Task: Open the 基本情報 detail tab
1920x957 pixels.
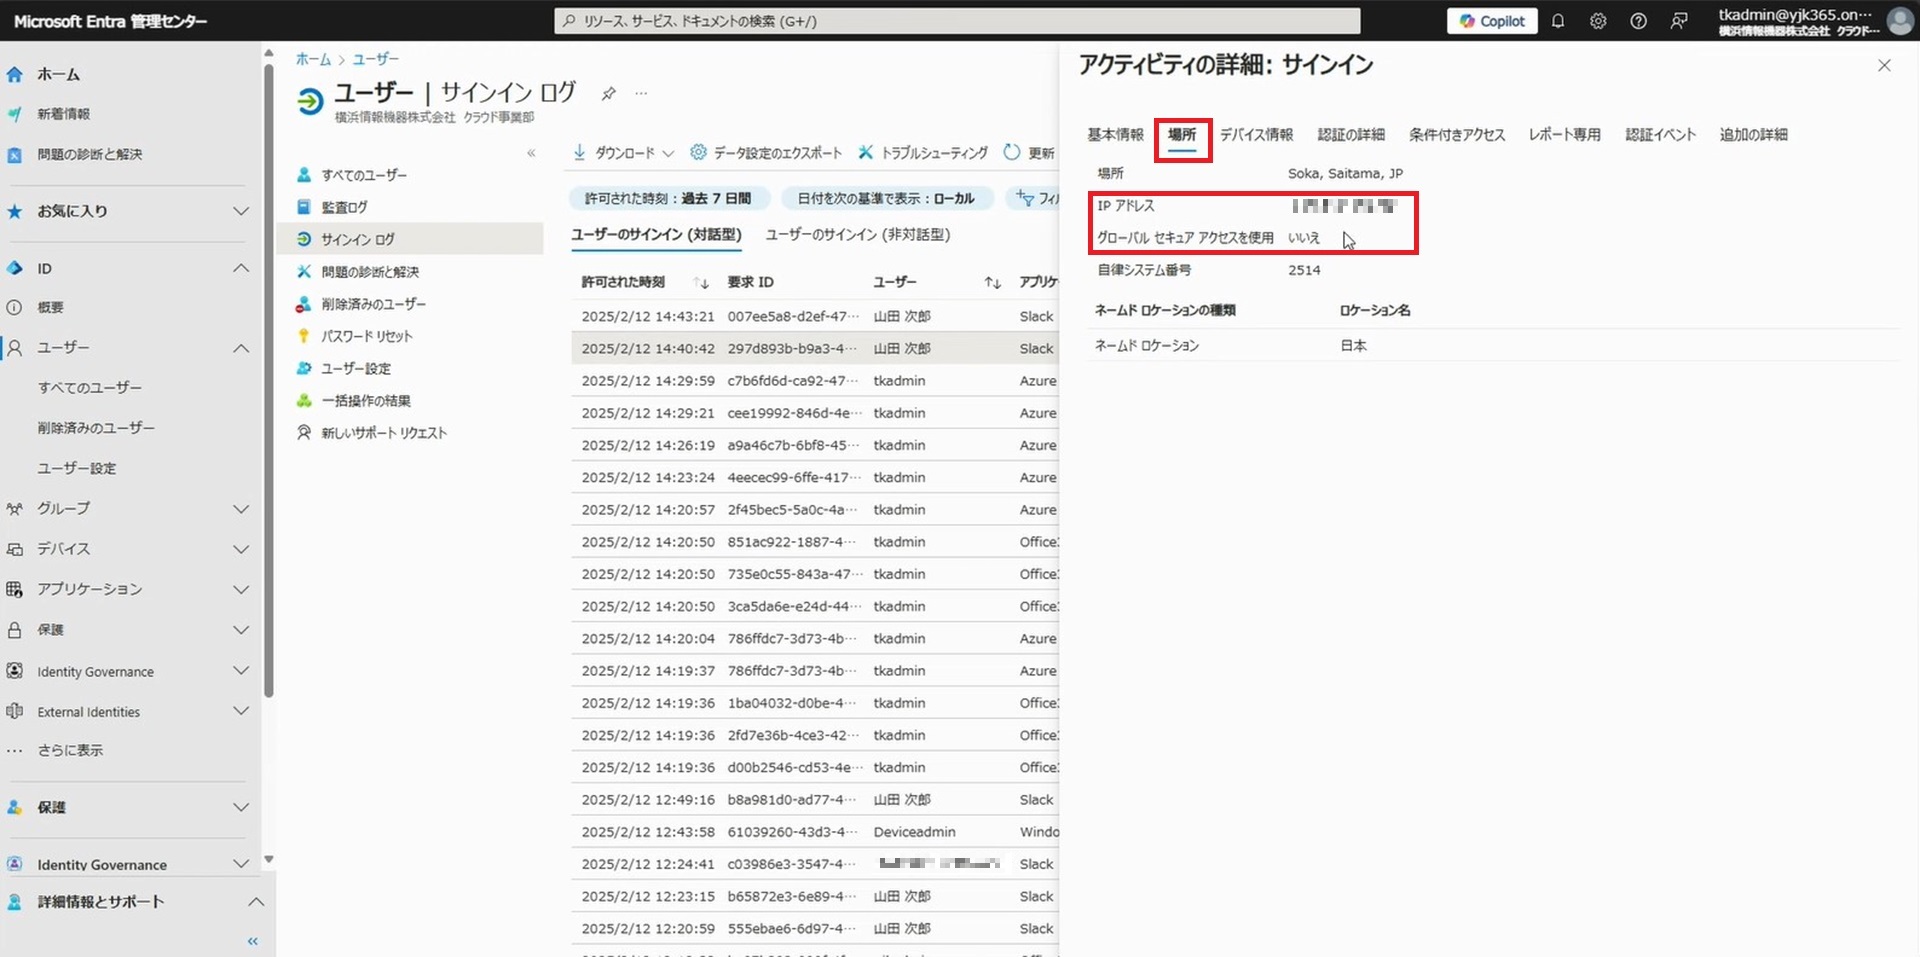Action: [x=1115, y=135]
